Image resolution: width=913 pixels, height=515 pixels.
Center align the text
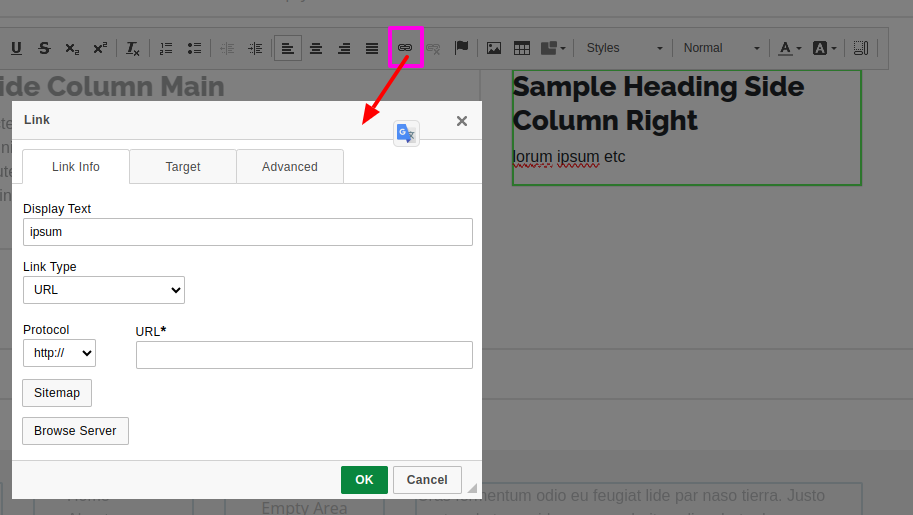[316, 48]
